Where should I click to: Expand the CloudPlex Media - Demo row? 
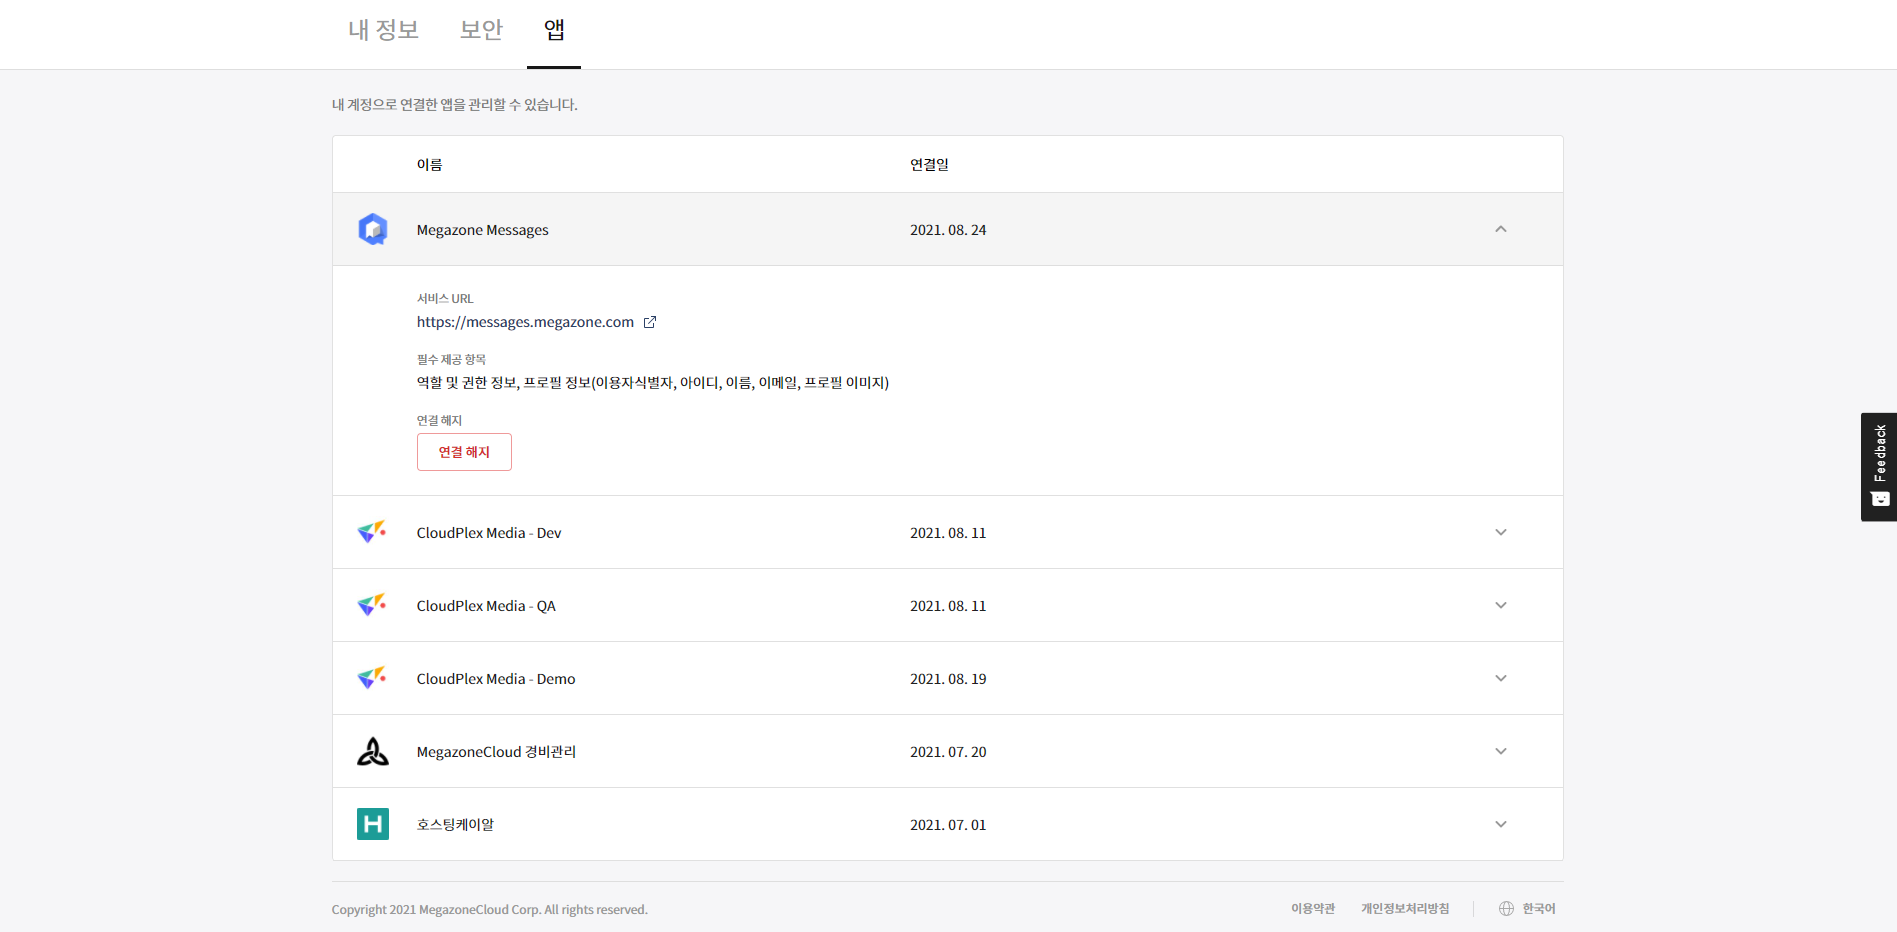click(x=1500, y=678)
